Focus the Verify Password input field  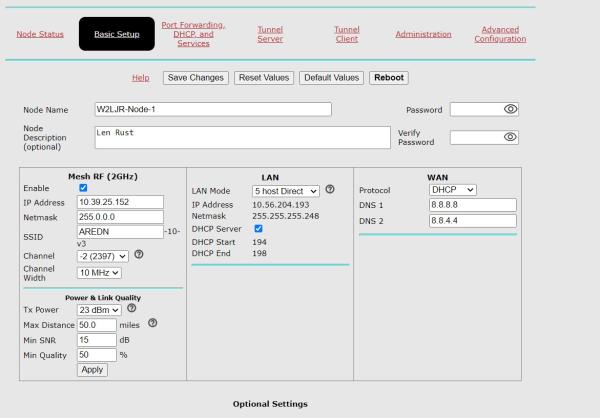[484, 137]
